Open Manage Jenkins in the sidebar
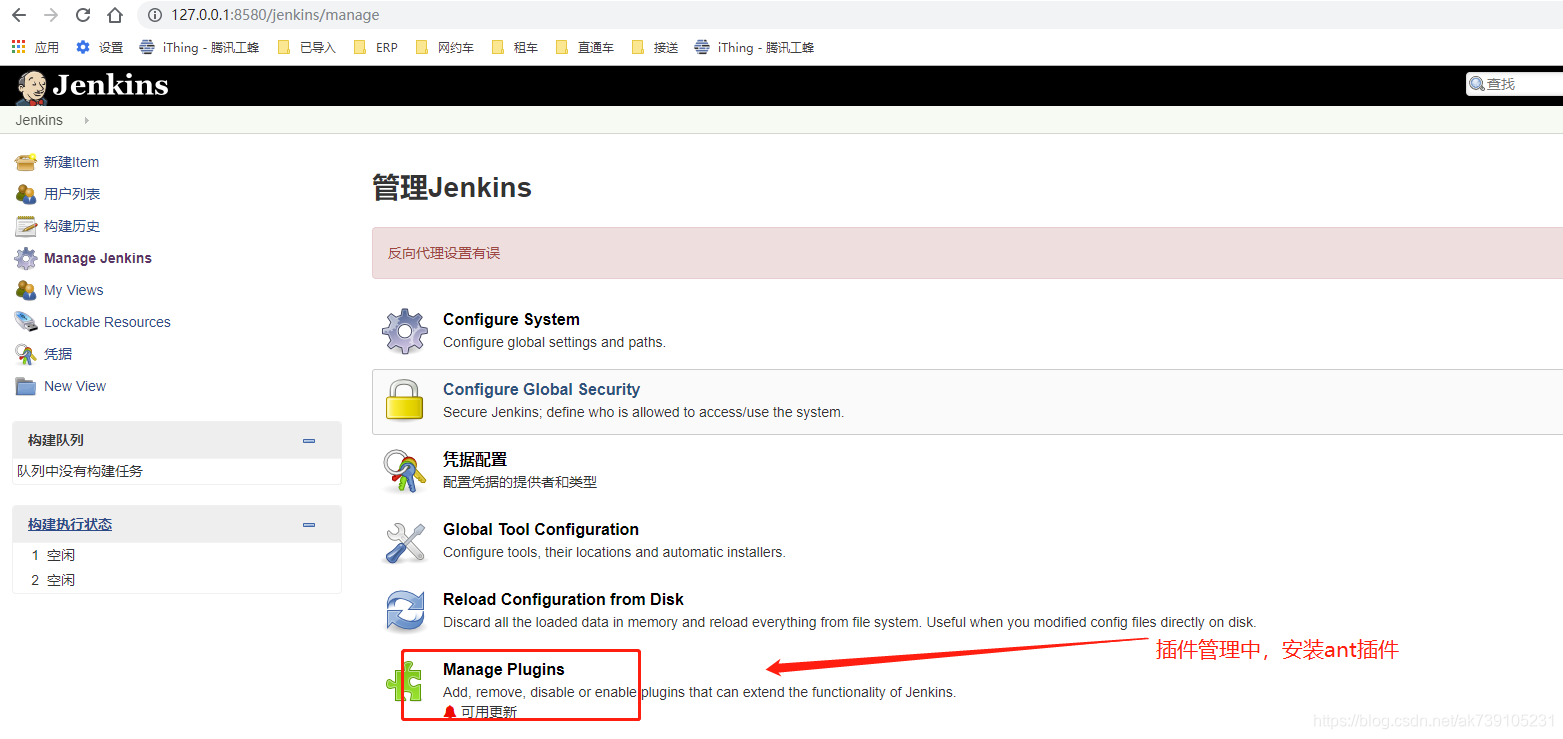 [x=98, y=258]
